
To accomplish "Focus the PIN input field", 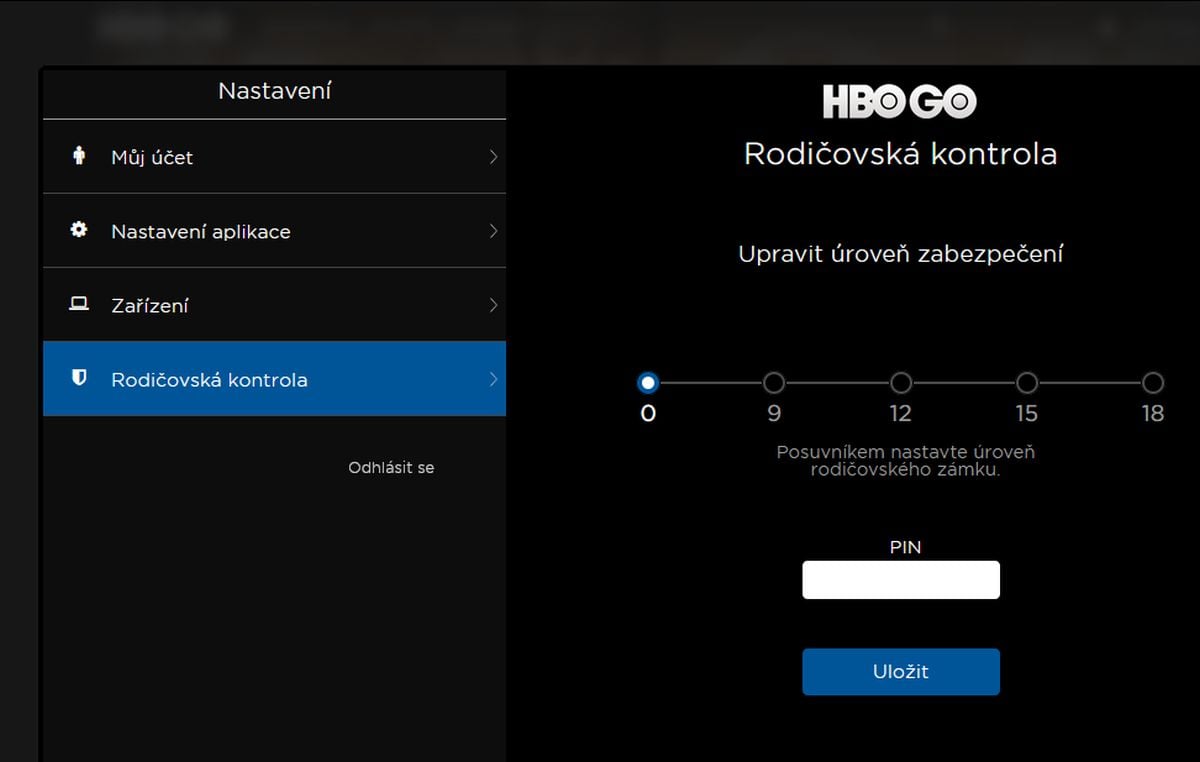I will [x=901, y=580].
